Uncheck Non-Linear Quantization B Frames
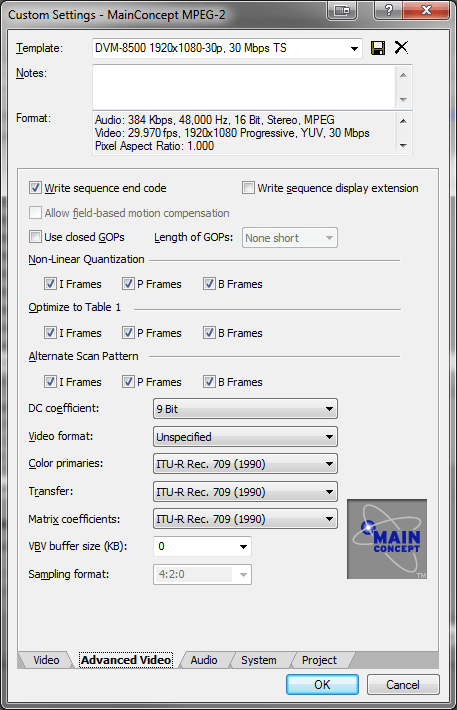Screen dimensions: 457x710 [209, 284]
